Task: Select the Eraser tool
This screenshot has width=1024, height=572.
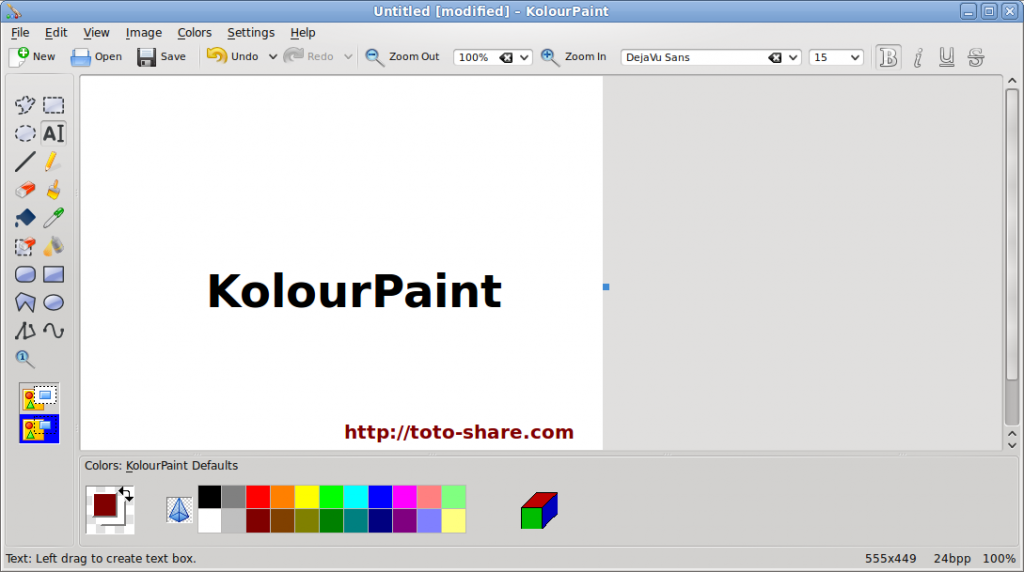Action: [25, 190]
